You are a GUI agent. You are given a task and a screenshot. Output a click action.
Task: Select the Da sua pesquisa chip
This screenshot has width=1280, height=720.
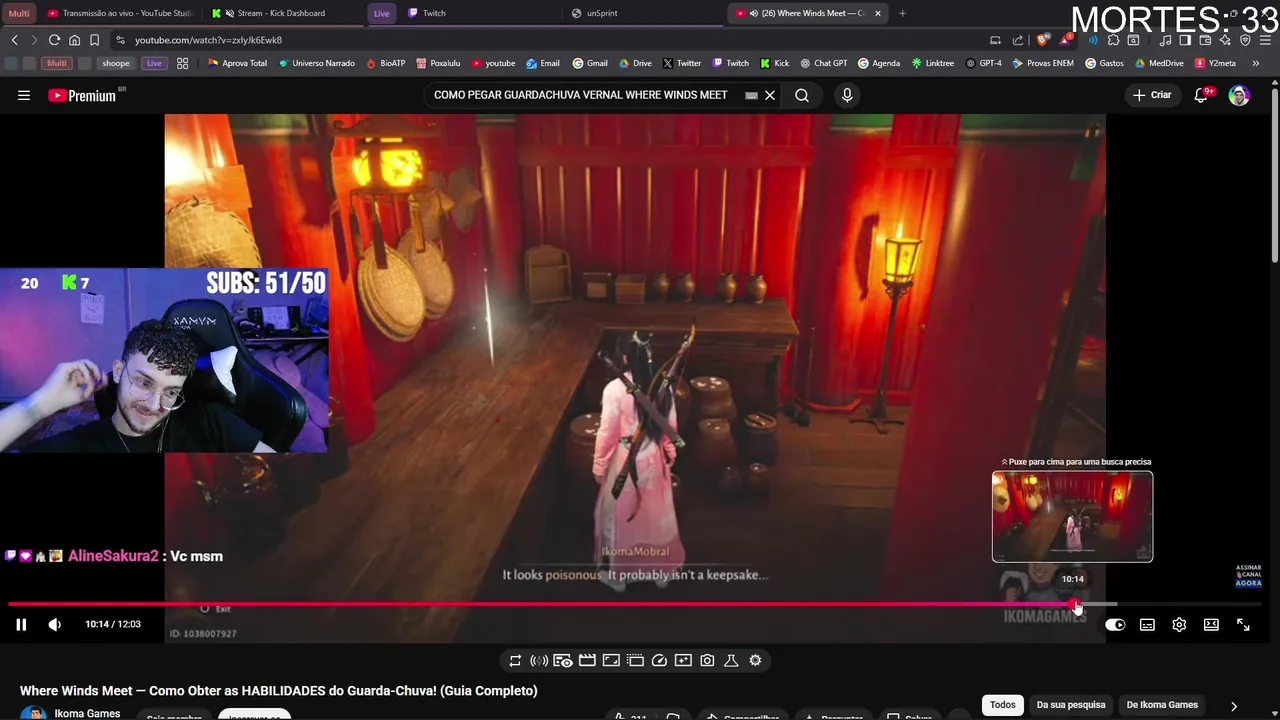tap(1071, 705)
